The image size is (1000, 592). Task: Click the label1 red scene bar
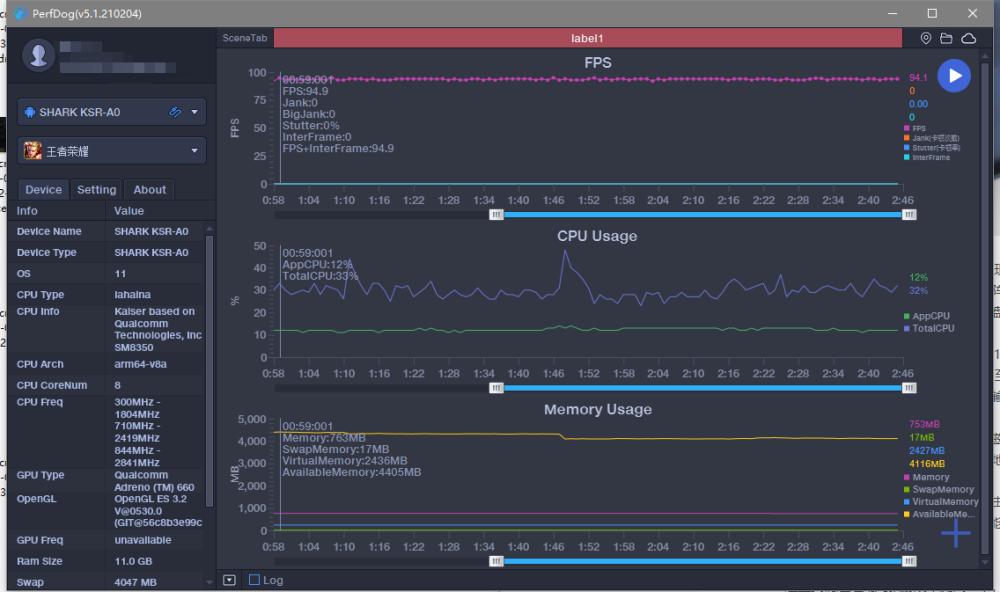point(587,38)
